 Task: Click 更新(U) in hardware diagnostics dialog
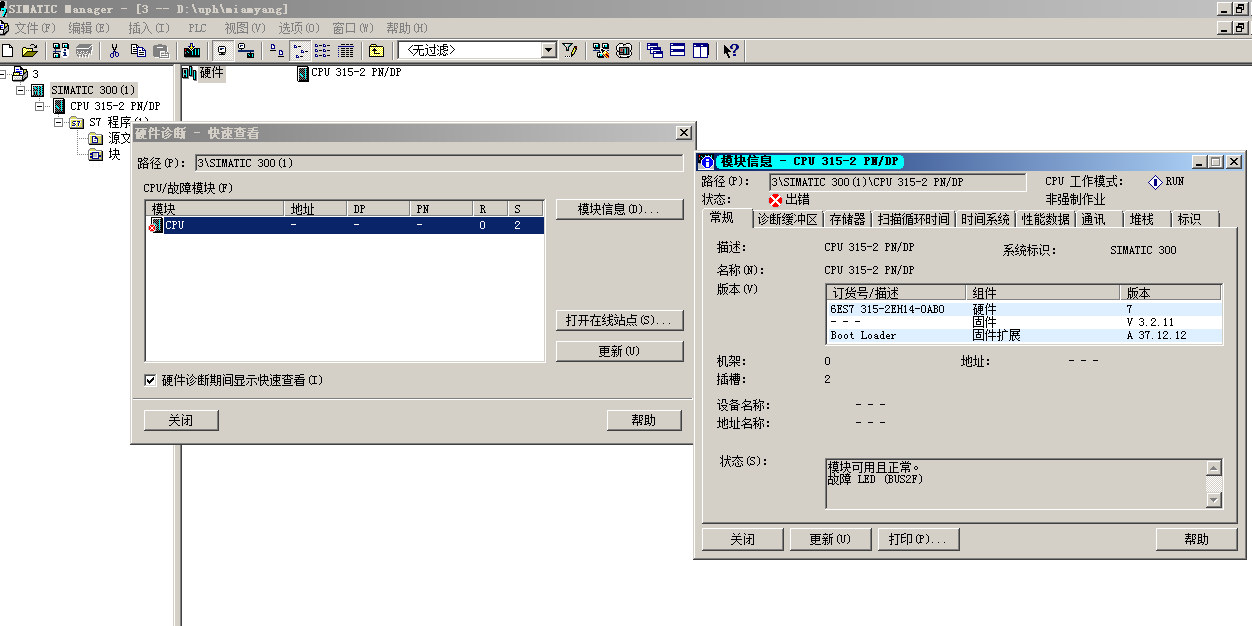[619, 351]
